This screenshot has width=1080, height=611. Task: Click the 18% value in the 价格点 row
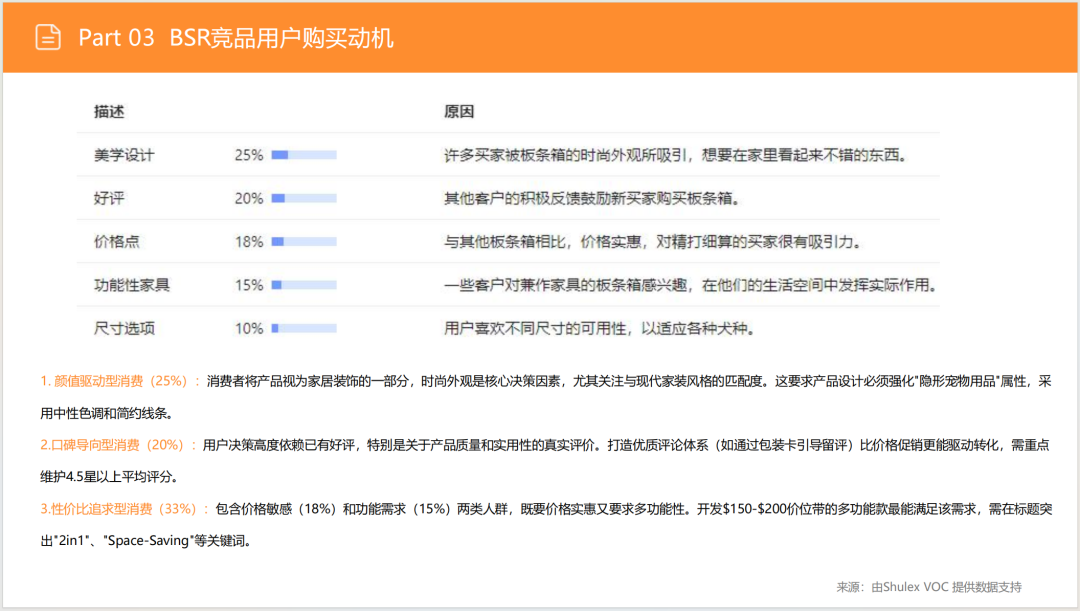point(249,242)
